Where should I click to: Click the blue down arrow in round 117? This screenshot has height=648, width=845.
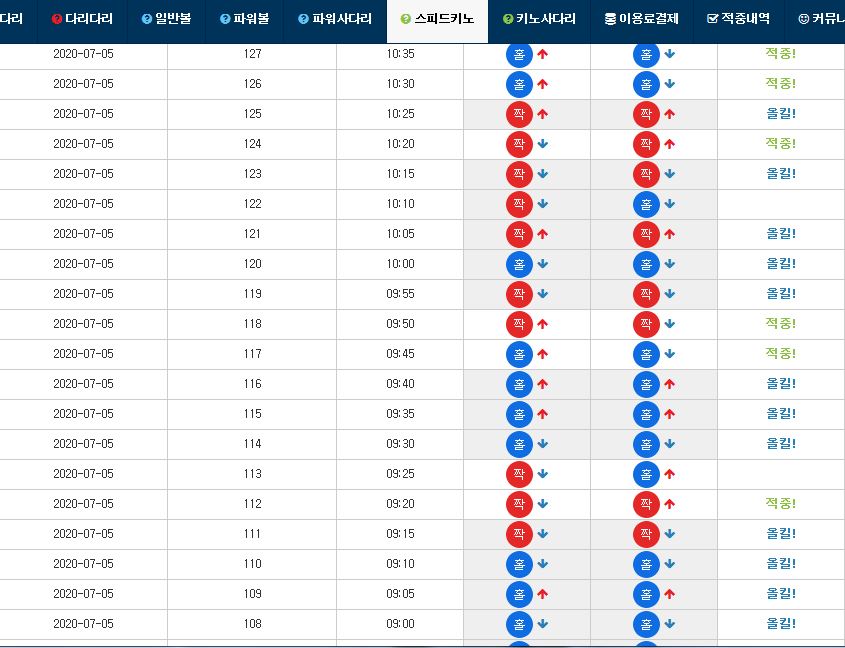(x=669, y=354)
